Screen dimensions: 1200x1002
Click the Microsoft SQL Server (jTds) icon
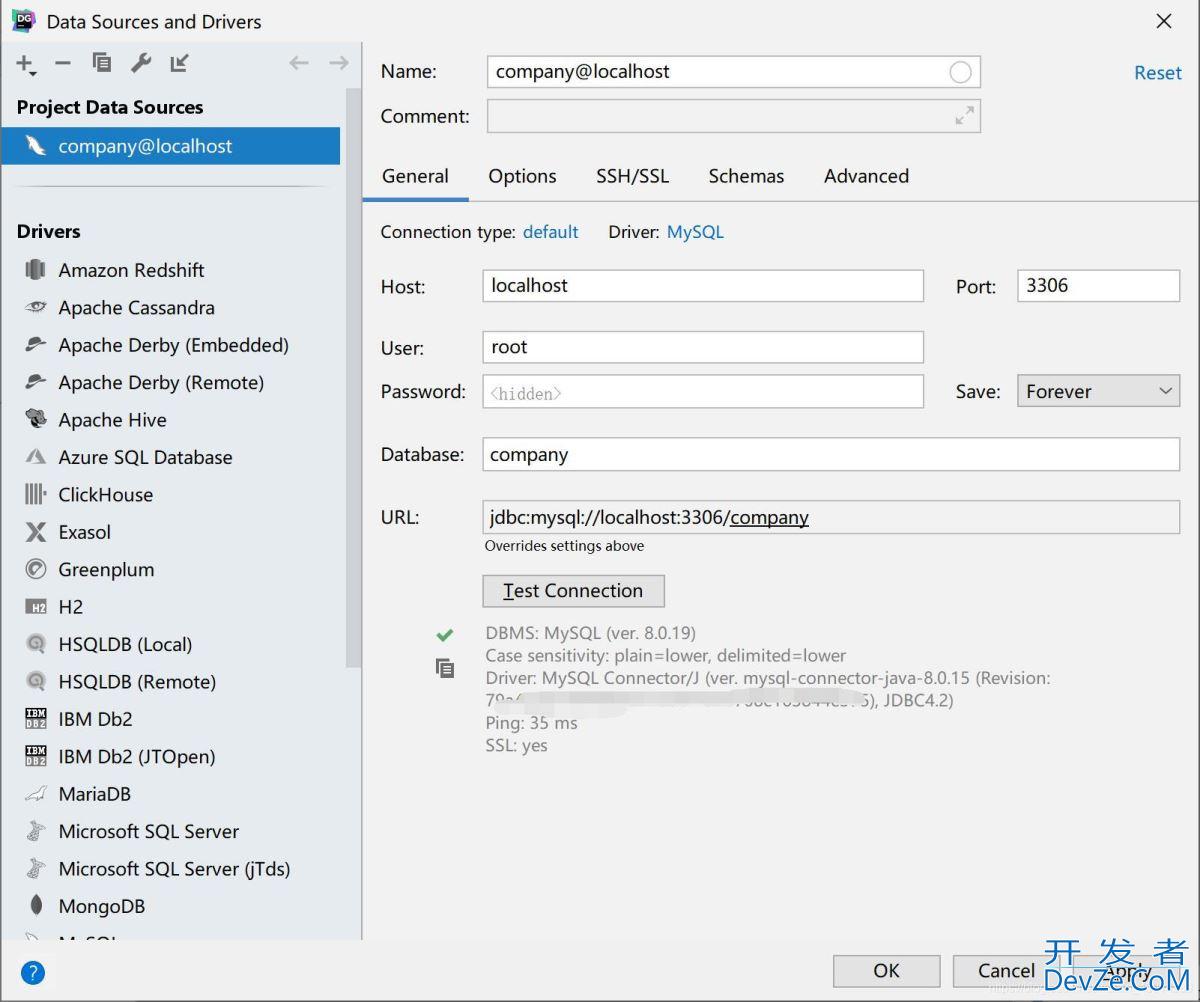(x=36, y=868)
